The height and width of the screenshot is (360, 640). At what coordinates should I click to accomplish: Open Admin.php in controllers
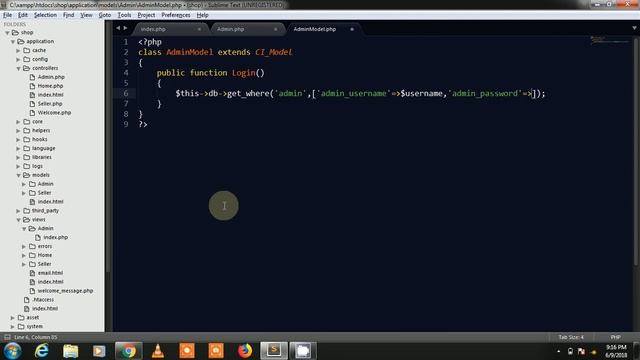pos(51,77)
